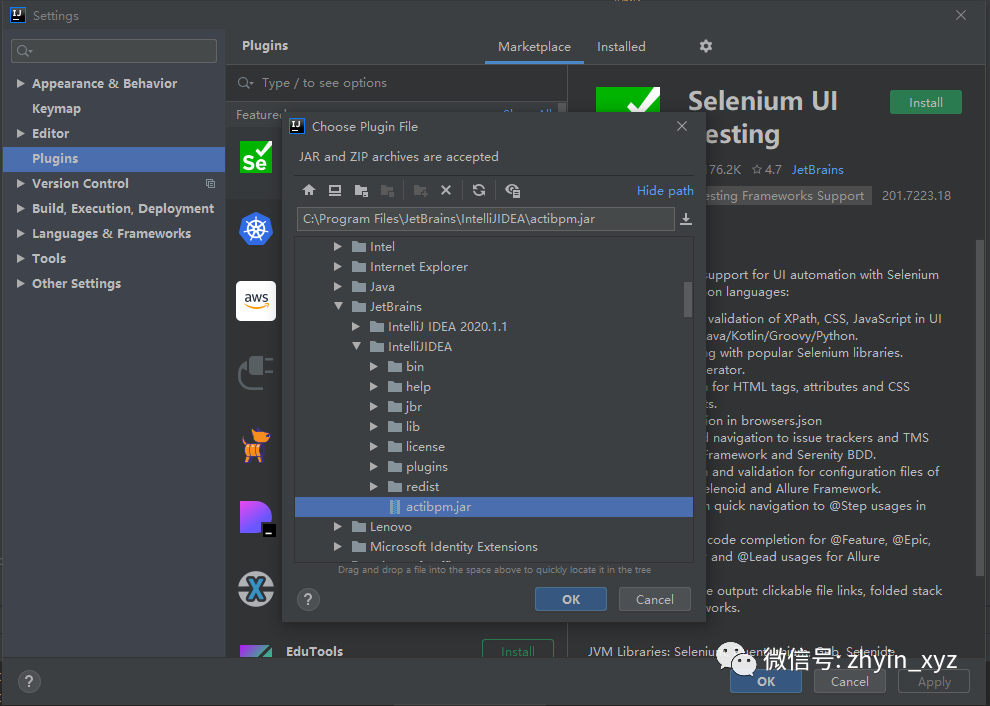Click the Desktop directory icon
990x706 pixels.
pyautogui.click(x=335, y=190)
